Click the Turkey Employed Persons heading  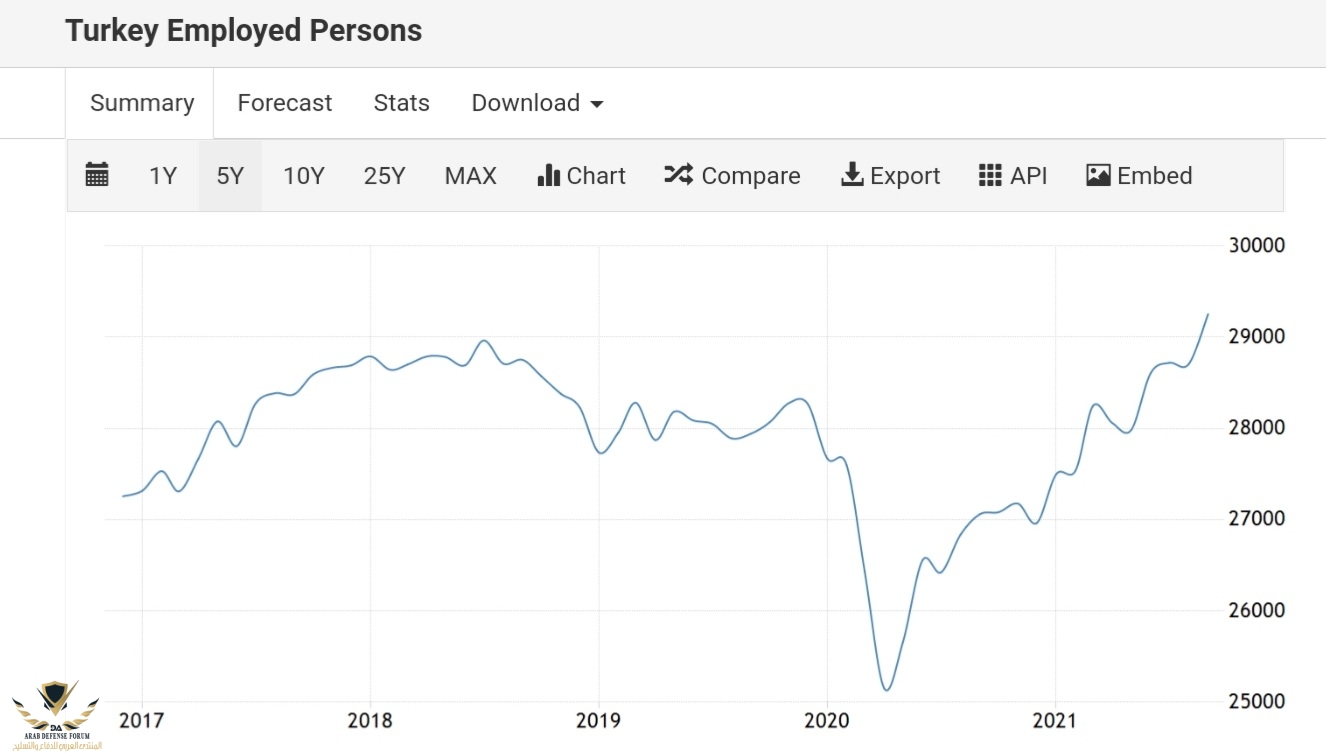pyautogui.click(x=244, y=31)
